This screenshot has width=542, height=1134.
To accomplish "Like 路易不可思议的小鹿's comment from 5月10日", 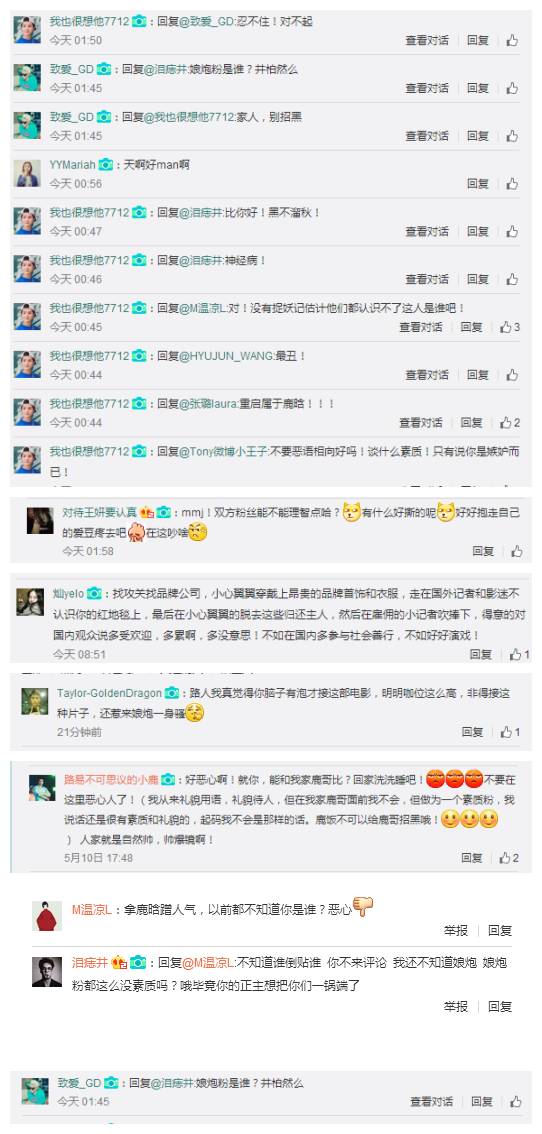I will [x=509, y=858].
